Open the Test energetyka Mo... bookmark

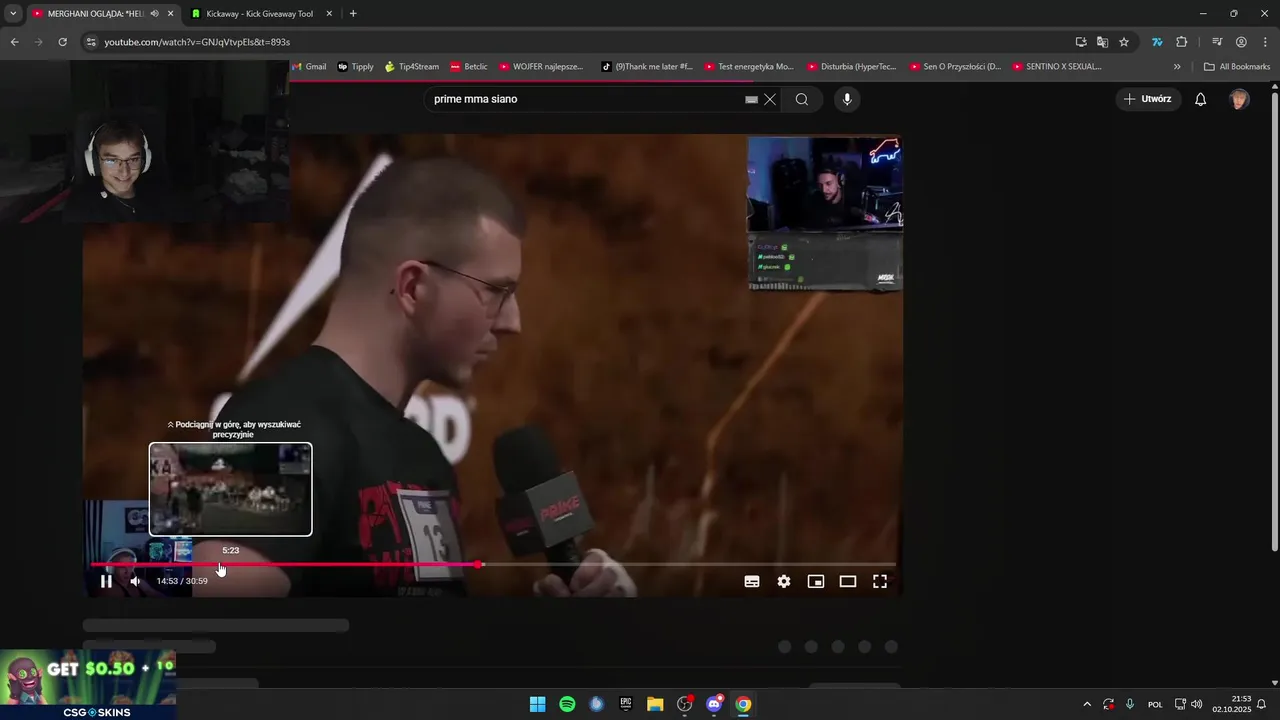pyautogui.click(x=748, y=67)
